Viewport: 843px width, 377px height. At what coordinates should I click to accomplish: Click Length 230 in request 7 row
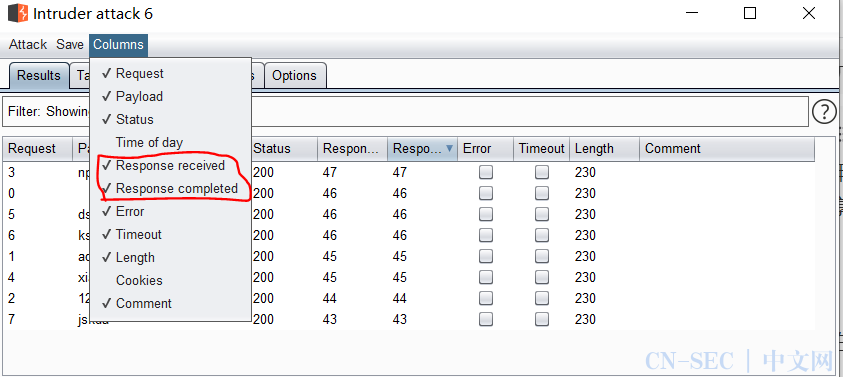pyautogui.click(x=585, y=319)
